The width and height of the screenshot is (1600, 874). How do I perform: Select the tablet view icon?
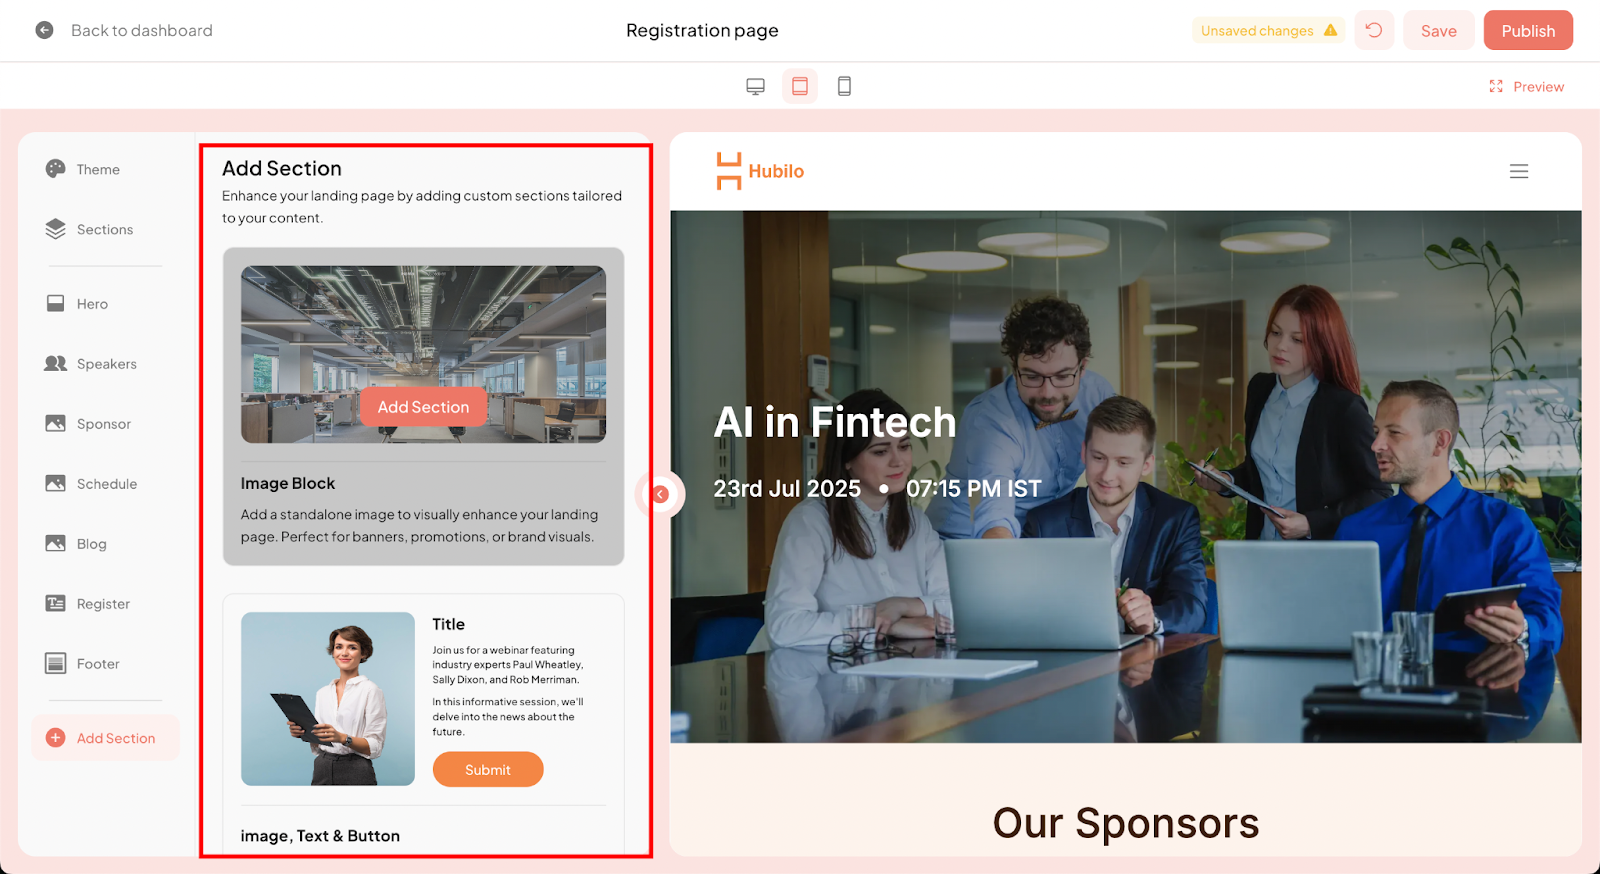(x=800, y=86)
